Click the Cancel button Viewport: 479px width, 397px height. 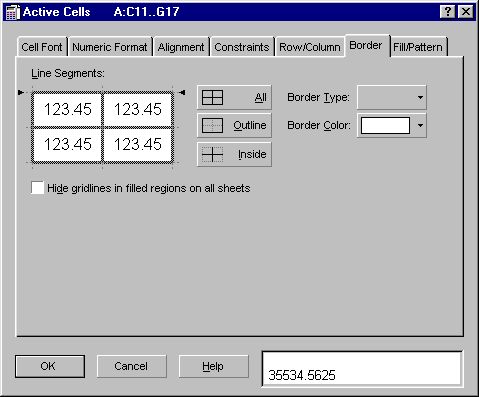tap(131, 366)
